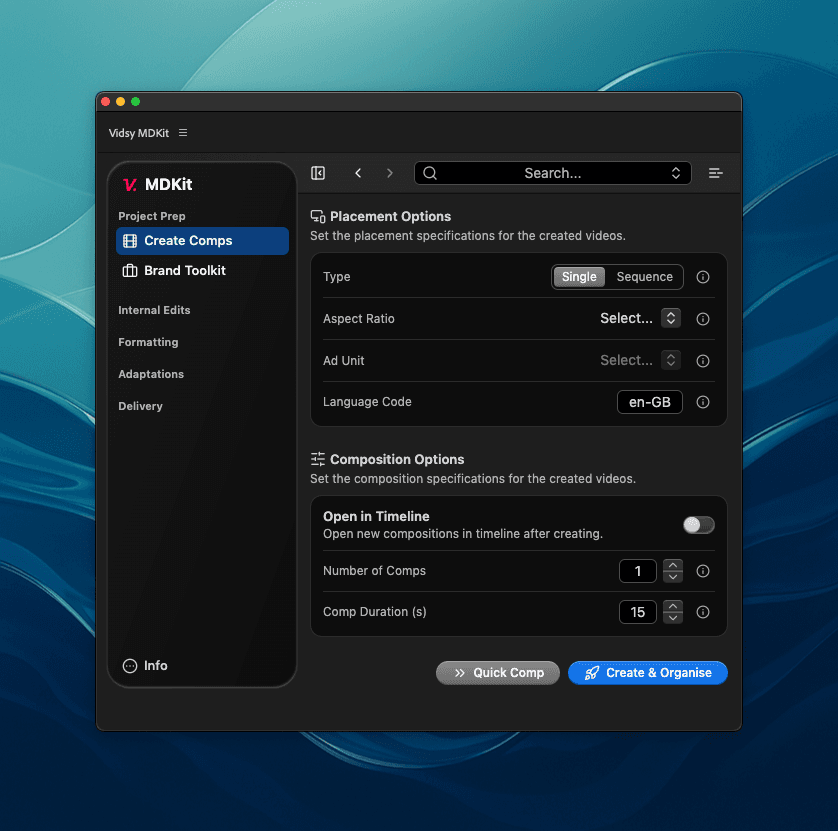
Task: Show info for Aspect Ratio
Action: point(703,319)
